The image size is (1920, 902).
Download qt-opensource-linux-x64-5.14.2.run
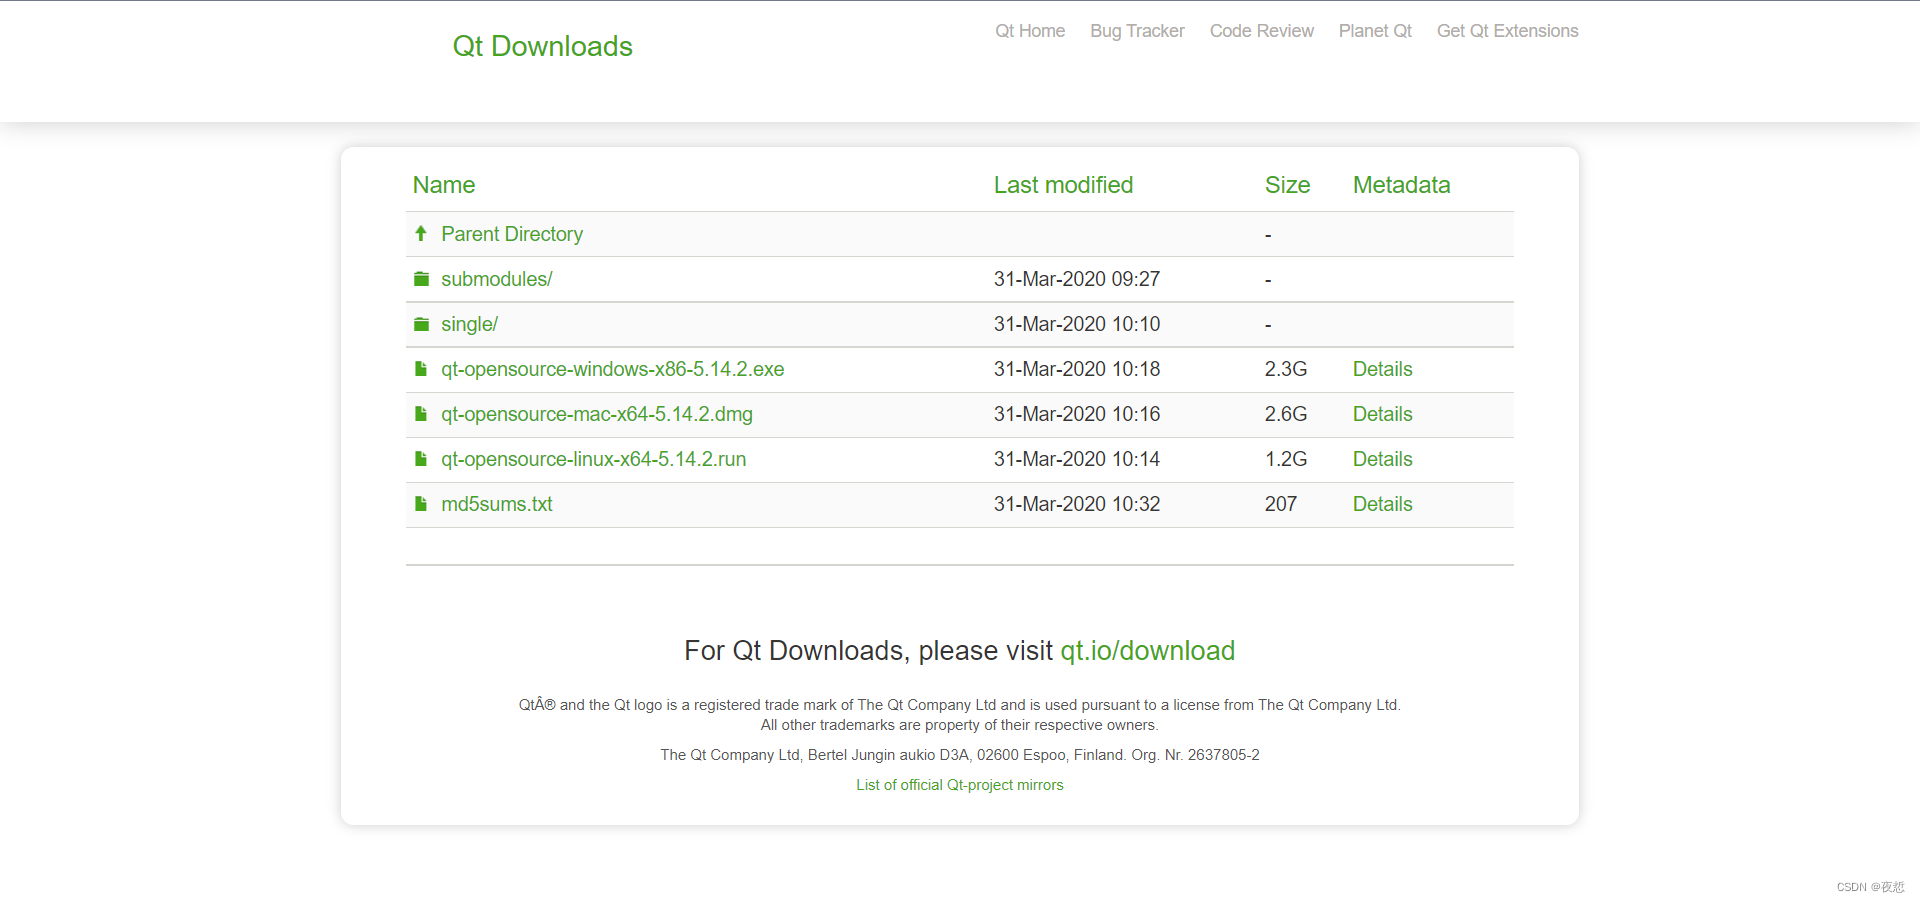[x=593, y=459]
